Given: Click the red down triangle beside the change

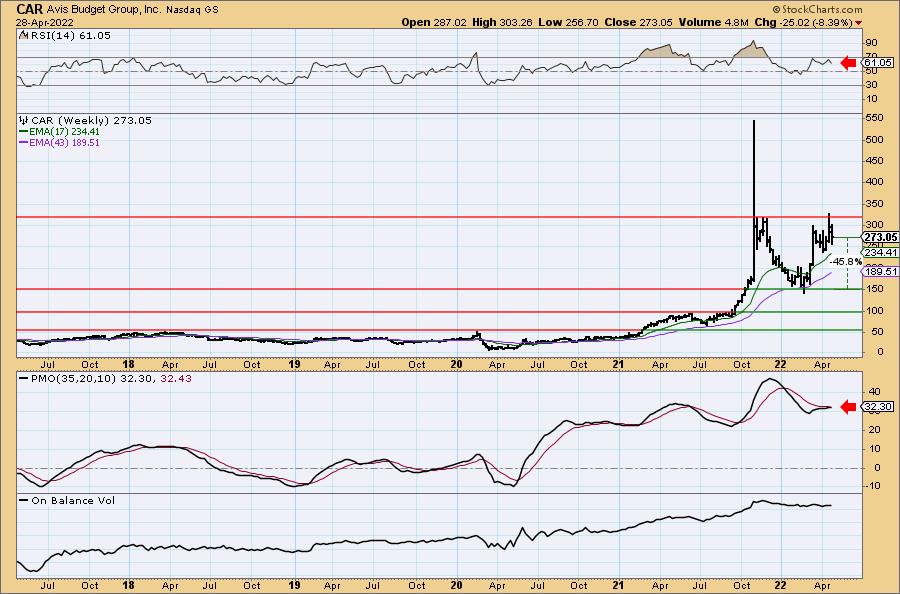Looking at the screenshot, I should (x=858, y=23).
